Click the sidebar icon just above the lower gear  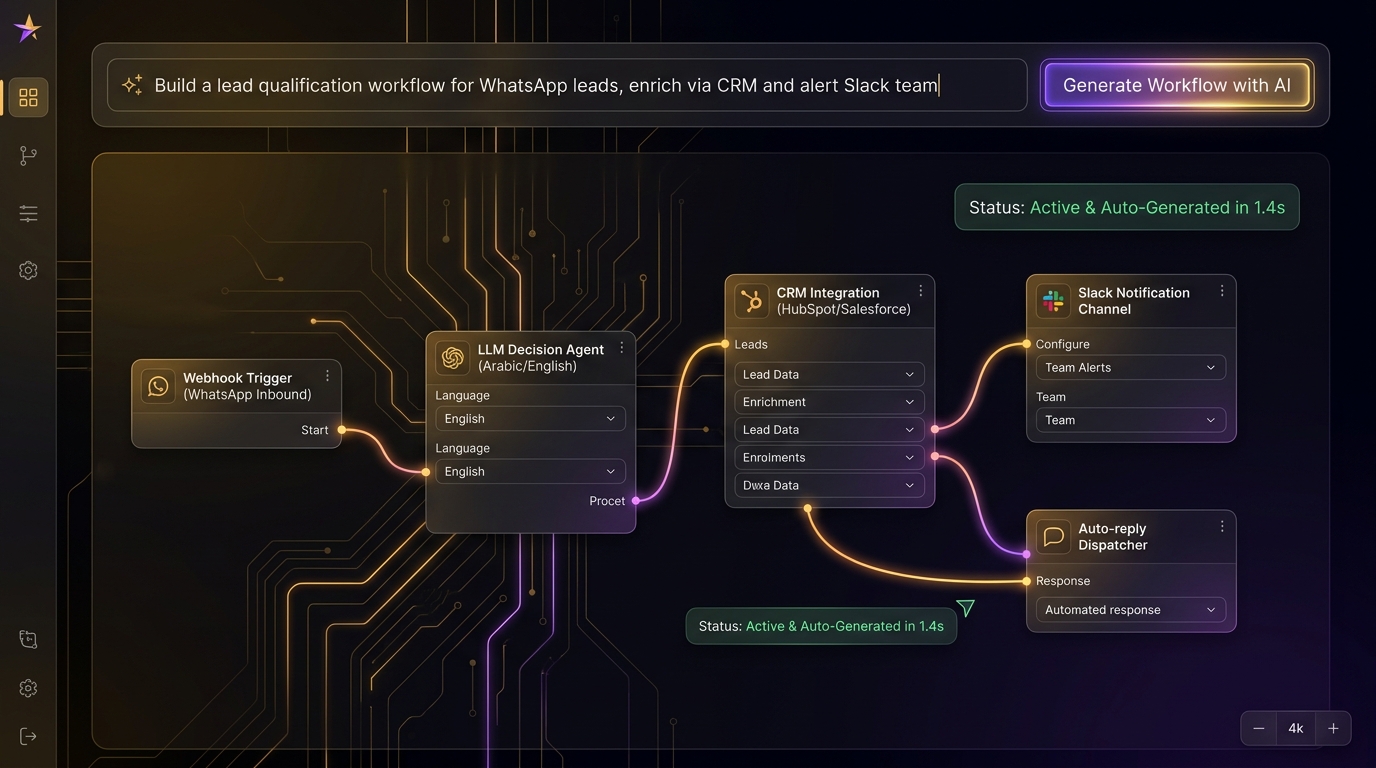coord(28,640)
